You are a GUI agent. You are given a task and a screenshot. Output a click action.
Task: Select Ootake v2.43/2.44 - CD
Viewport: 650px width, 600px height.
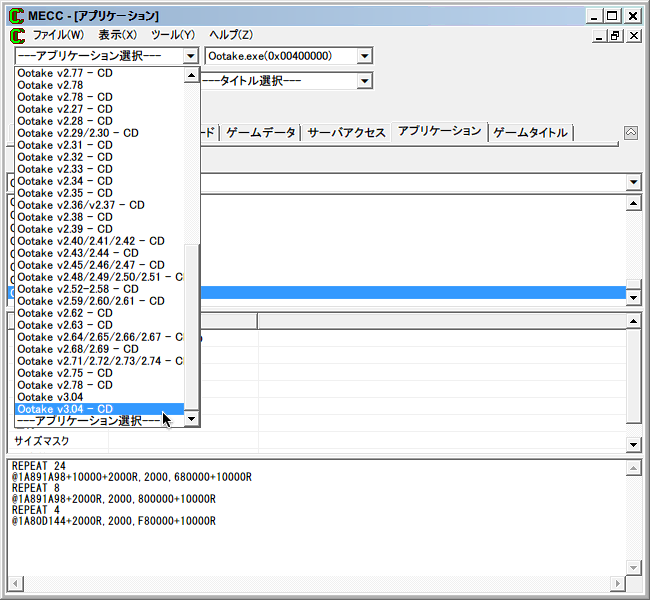coord(99,253)
